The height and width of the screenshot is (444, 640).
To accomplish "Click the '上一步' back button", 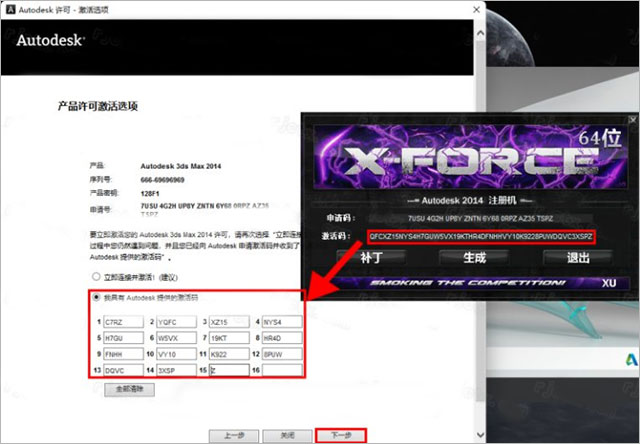I will tap(233, 435).
